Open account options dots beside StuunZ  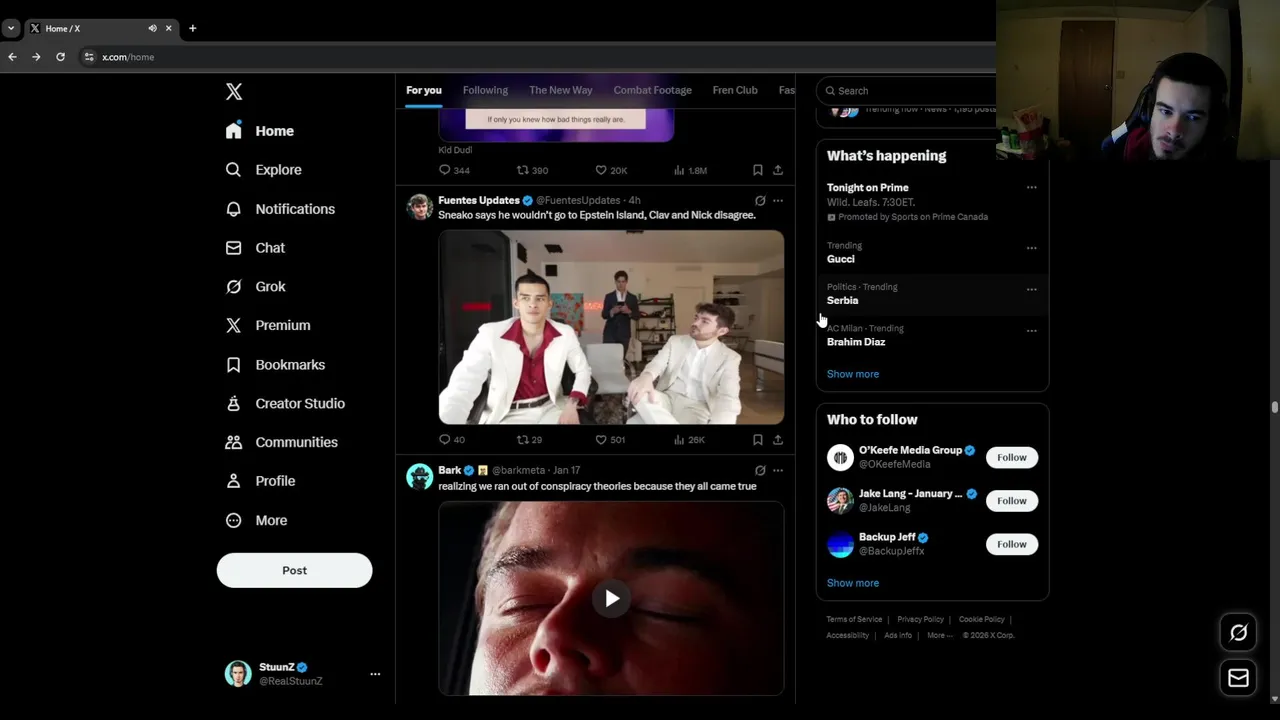click(375, 674)
